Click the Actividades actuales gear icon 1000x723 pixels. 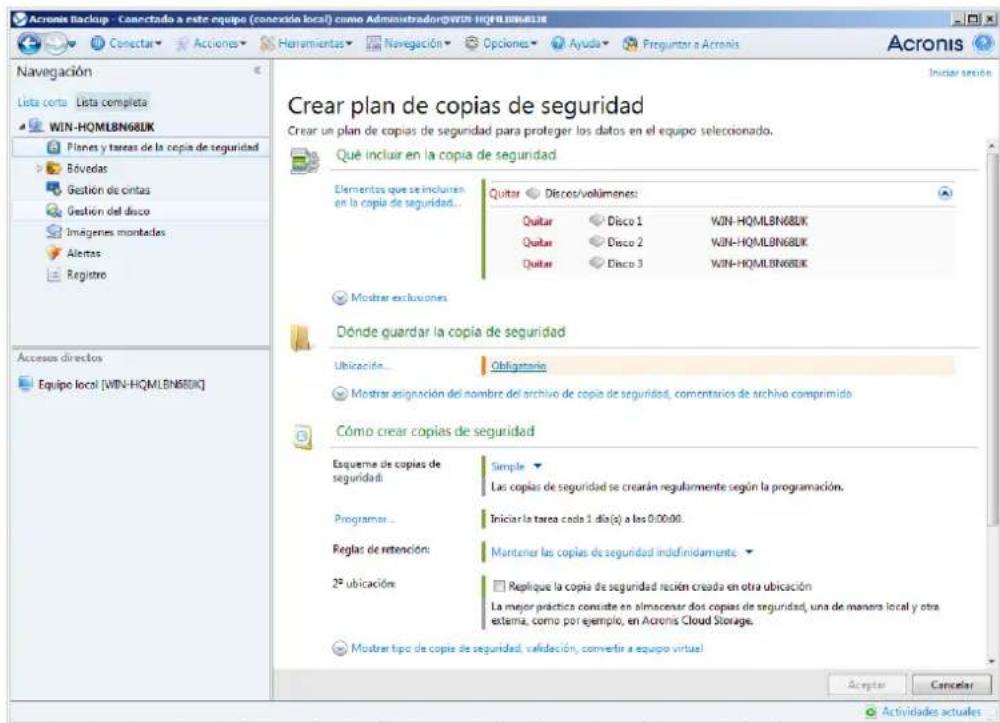point(871,712)
